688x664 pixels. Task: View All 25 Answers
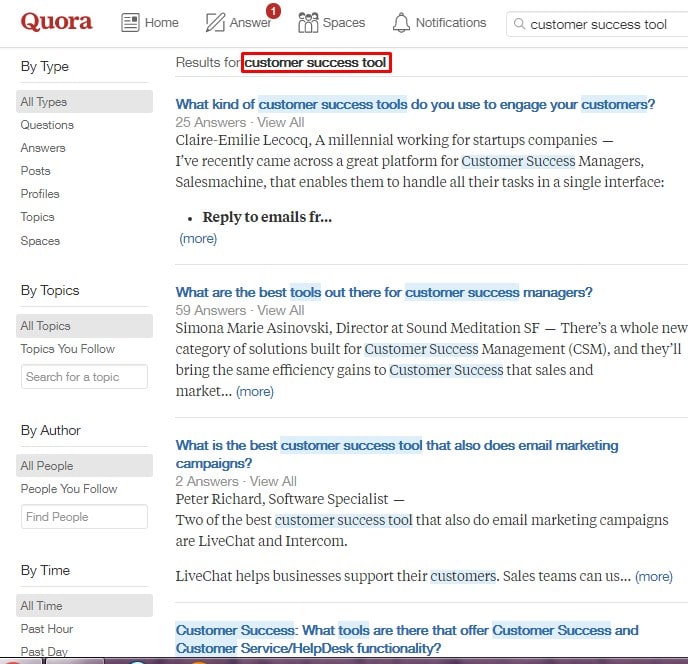tap(281, 122)
